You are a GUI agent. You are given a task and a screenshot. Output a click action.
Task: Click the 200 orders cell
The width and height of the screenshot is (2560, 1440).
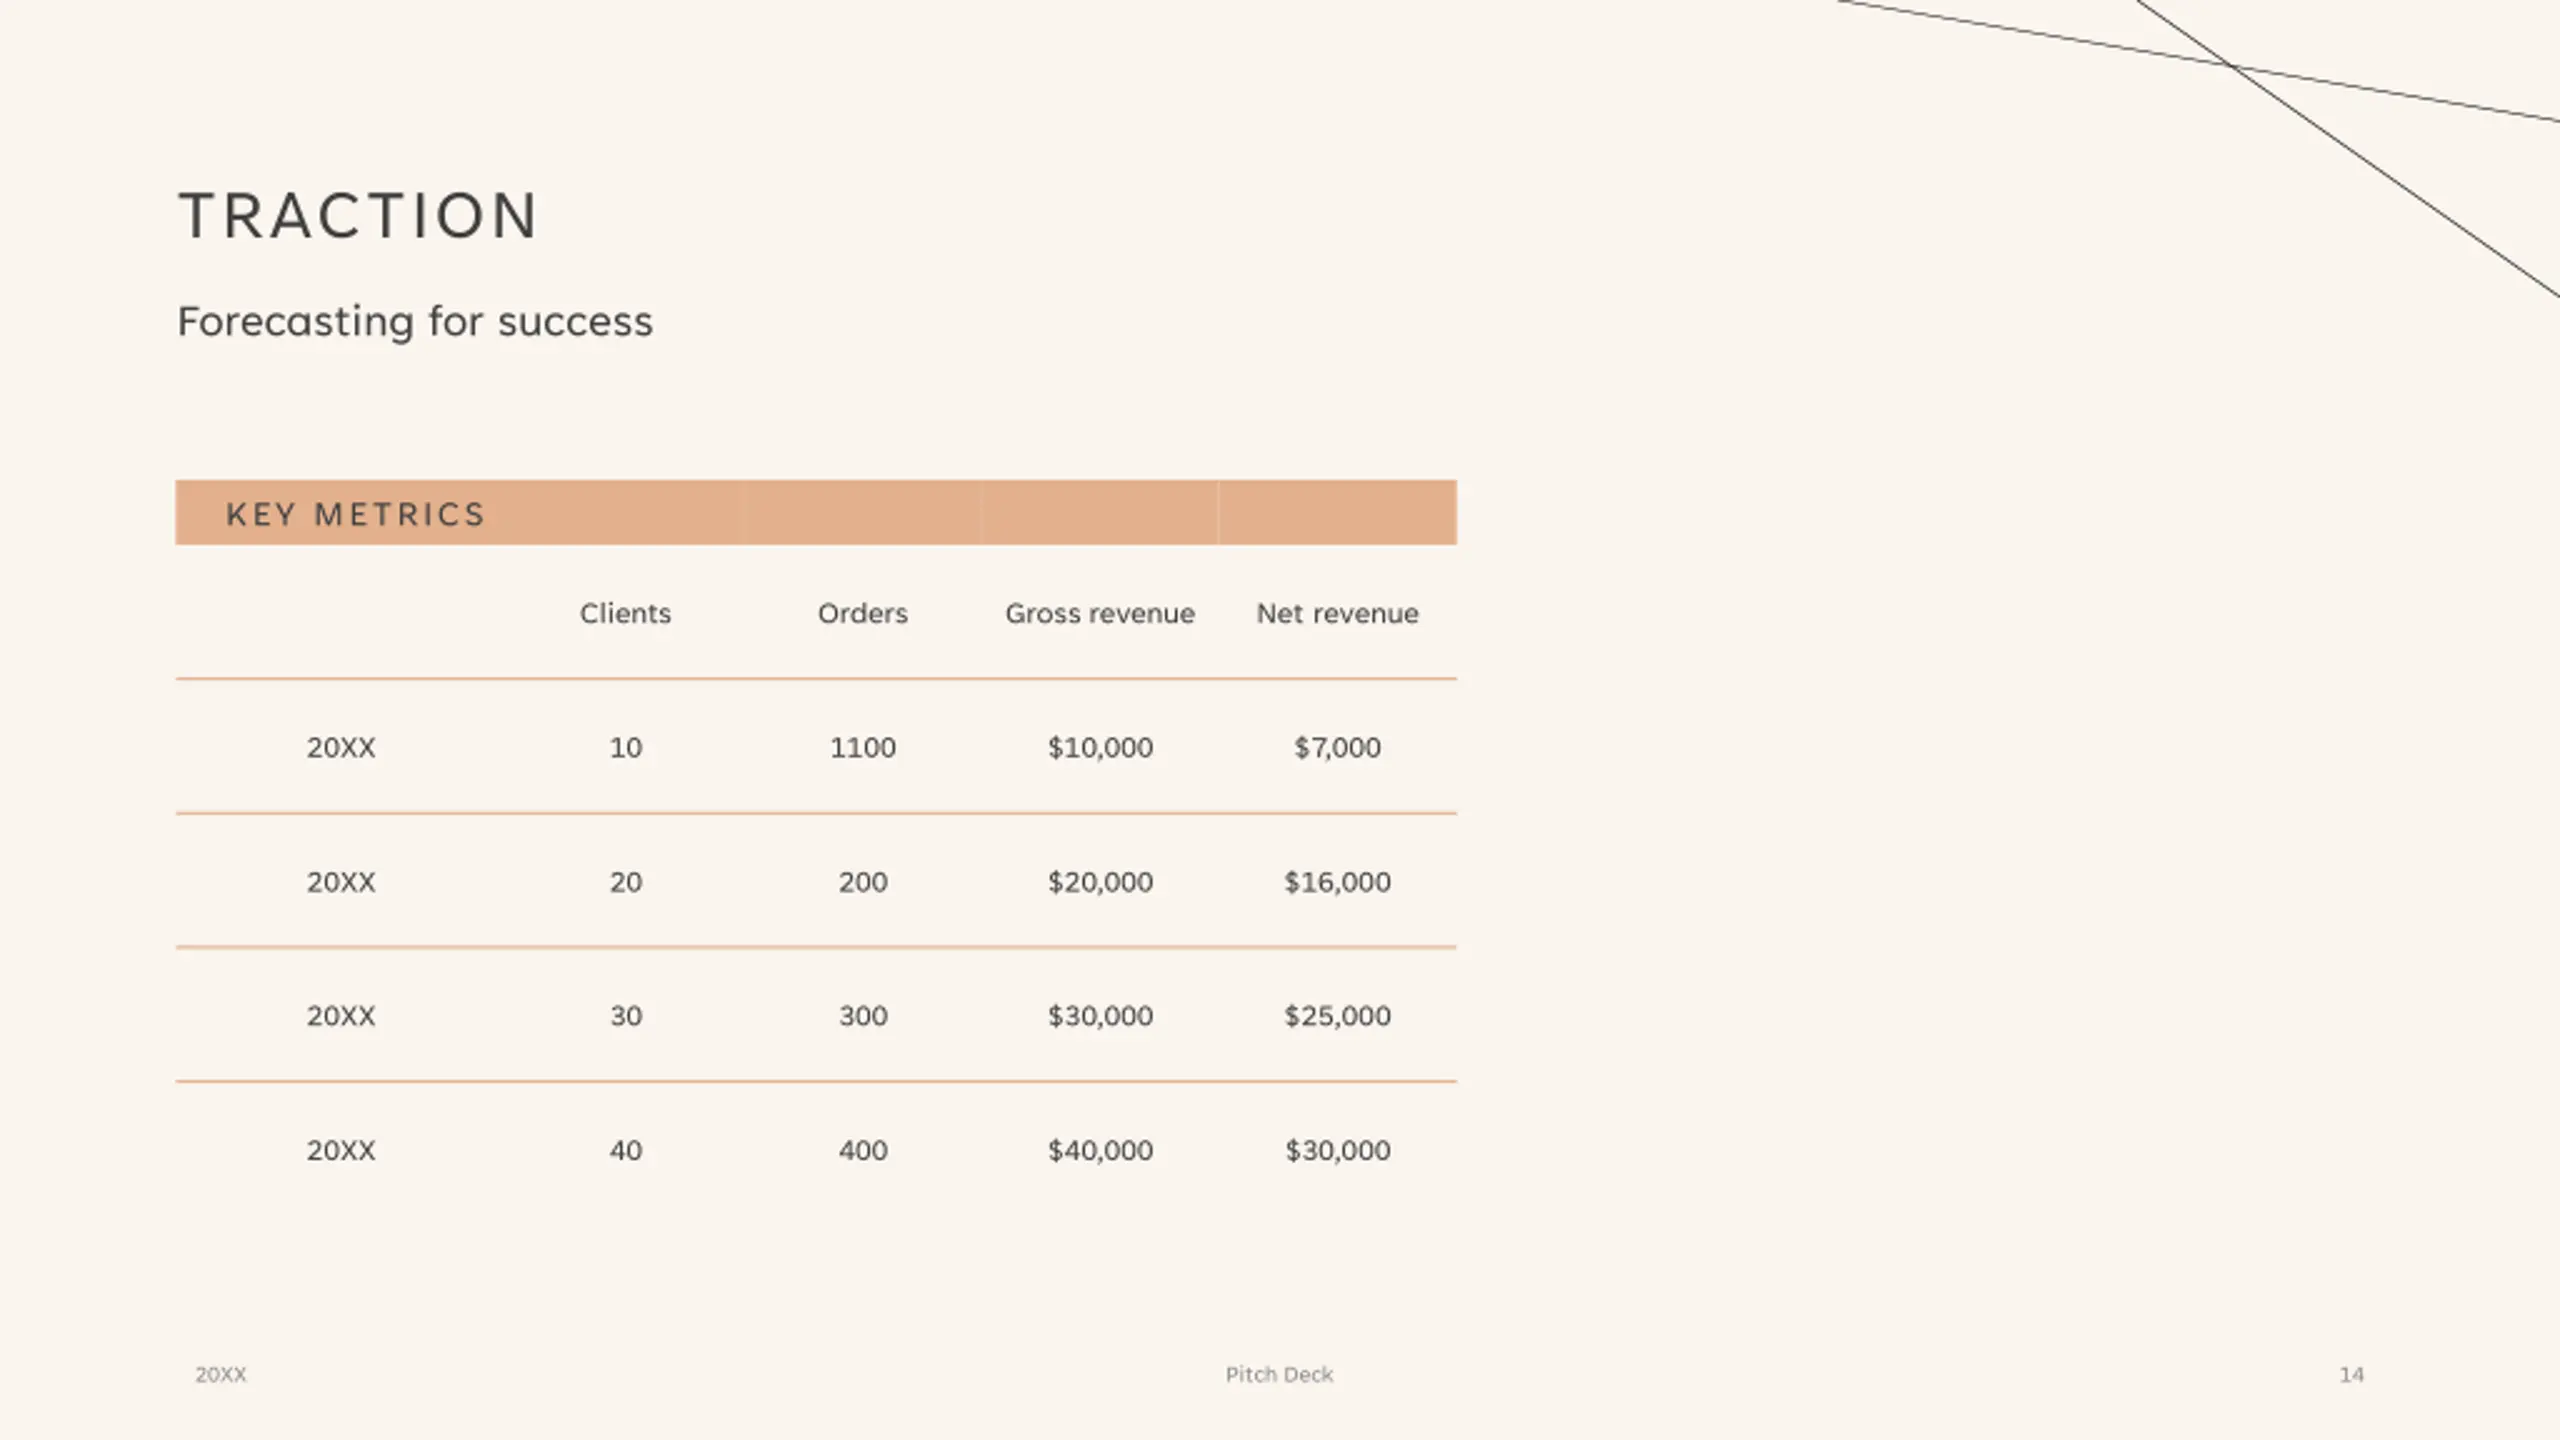862,882
